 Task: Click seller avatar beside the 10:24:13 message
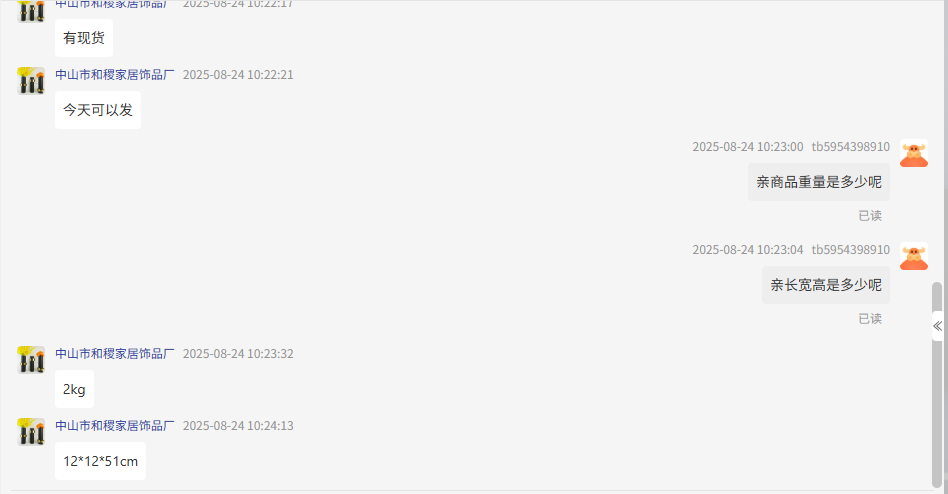pos(31,432)
